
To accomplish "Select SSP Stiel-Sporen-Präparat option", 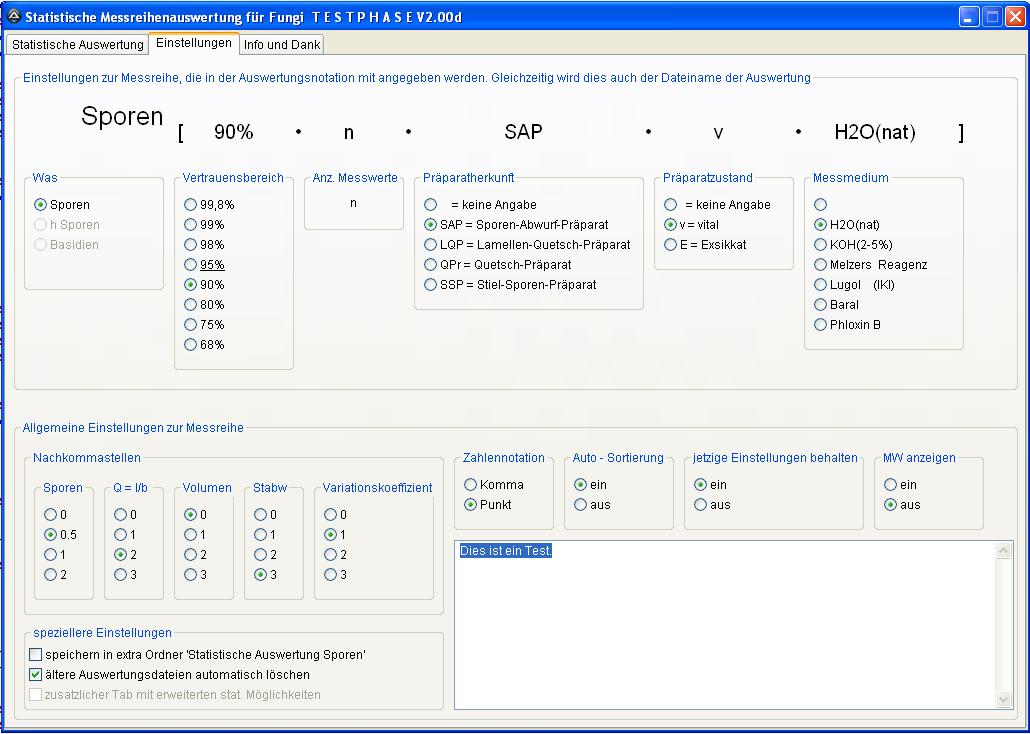I will [431, 285].
